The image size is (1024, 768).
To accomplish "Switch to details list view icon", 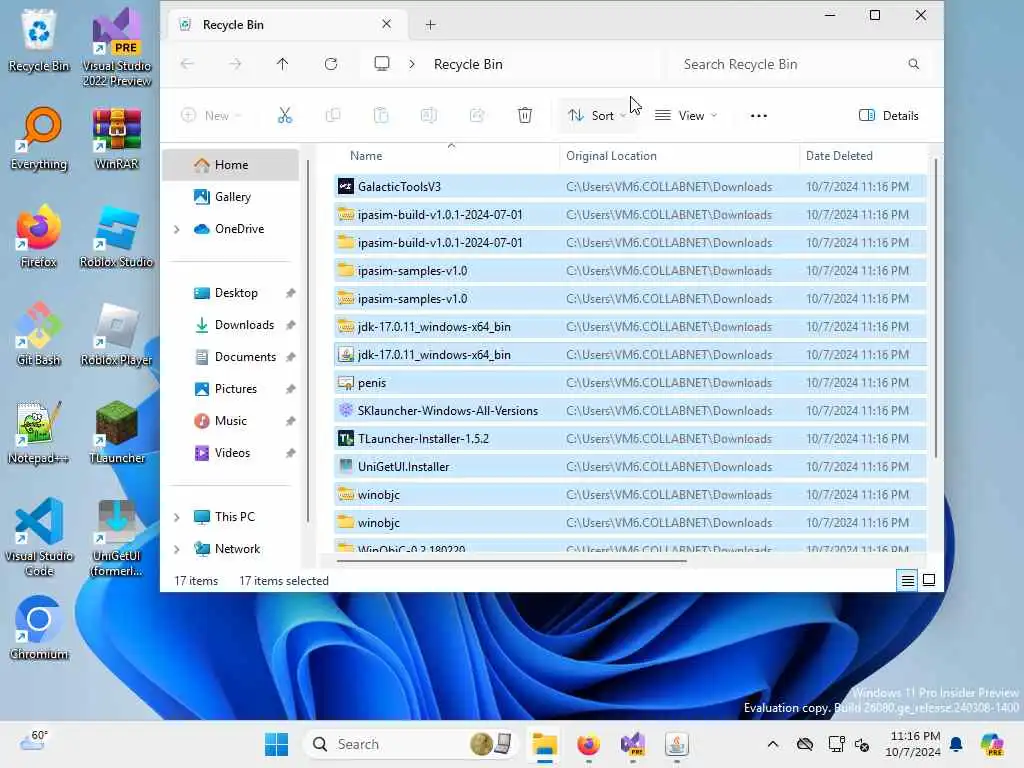I will pos(908,580).
